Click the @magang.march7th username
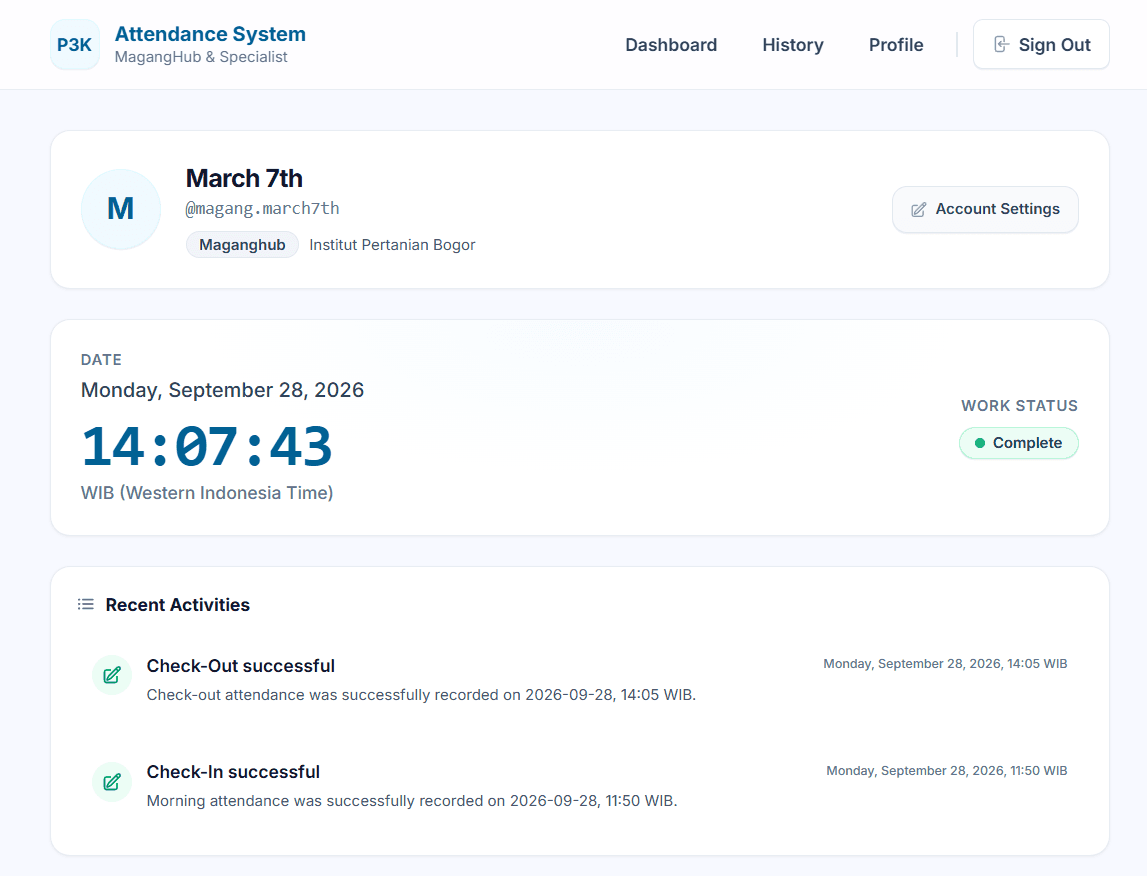The height and width of the screenshot is (876, 1147). 262,208
